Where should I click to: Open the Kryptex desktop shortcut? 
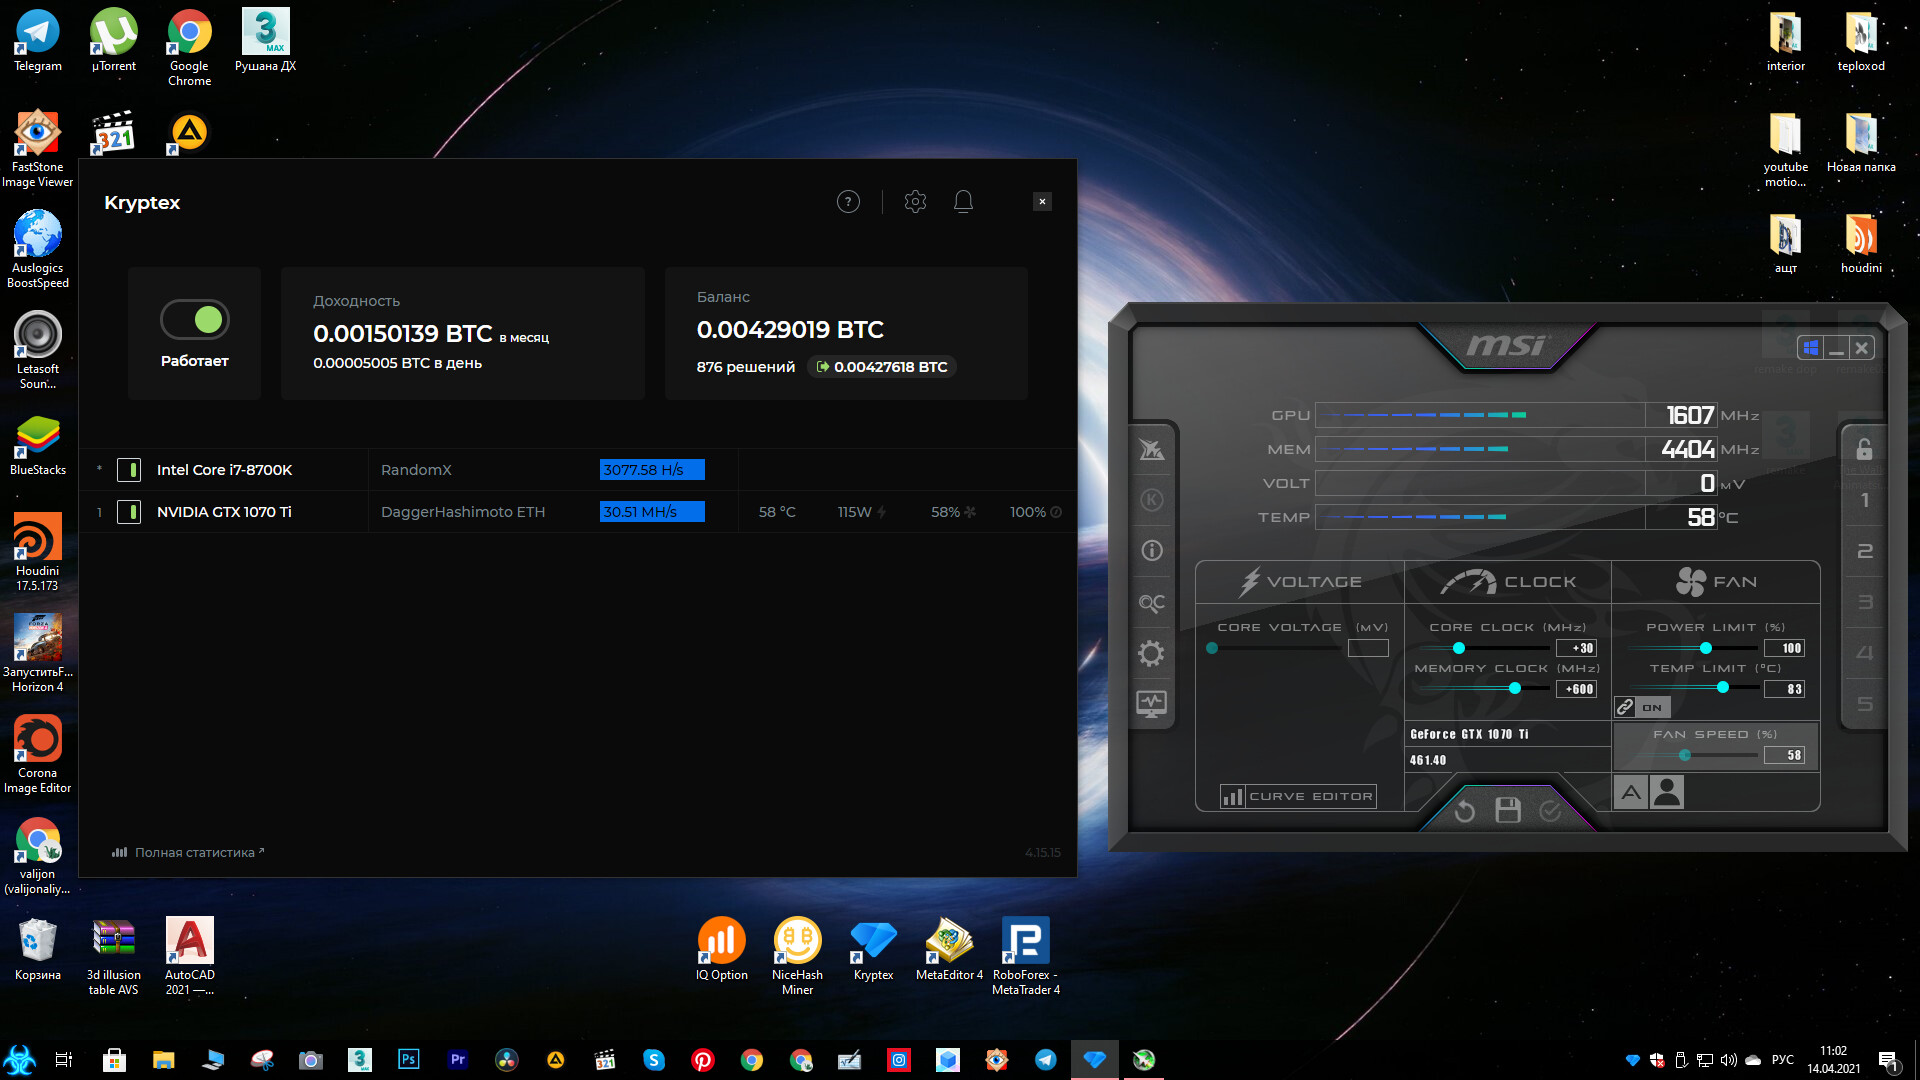873,950
